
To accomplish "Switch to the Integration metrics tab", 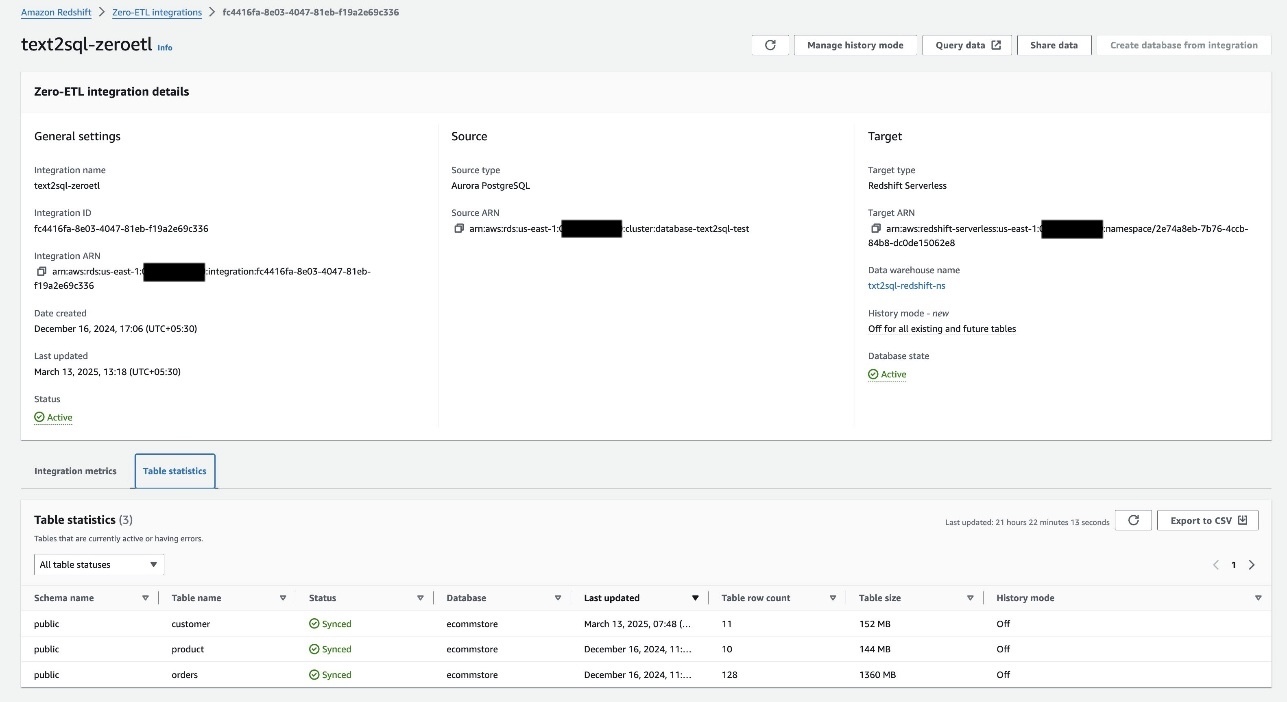I will (x=75, y=471).
